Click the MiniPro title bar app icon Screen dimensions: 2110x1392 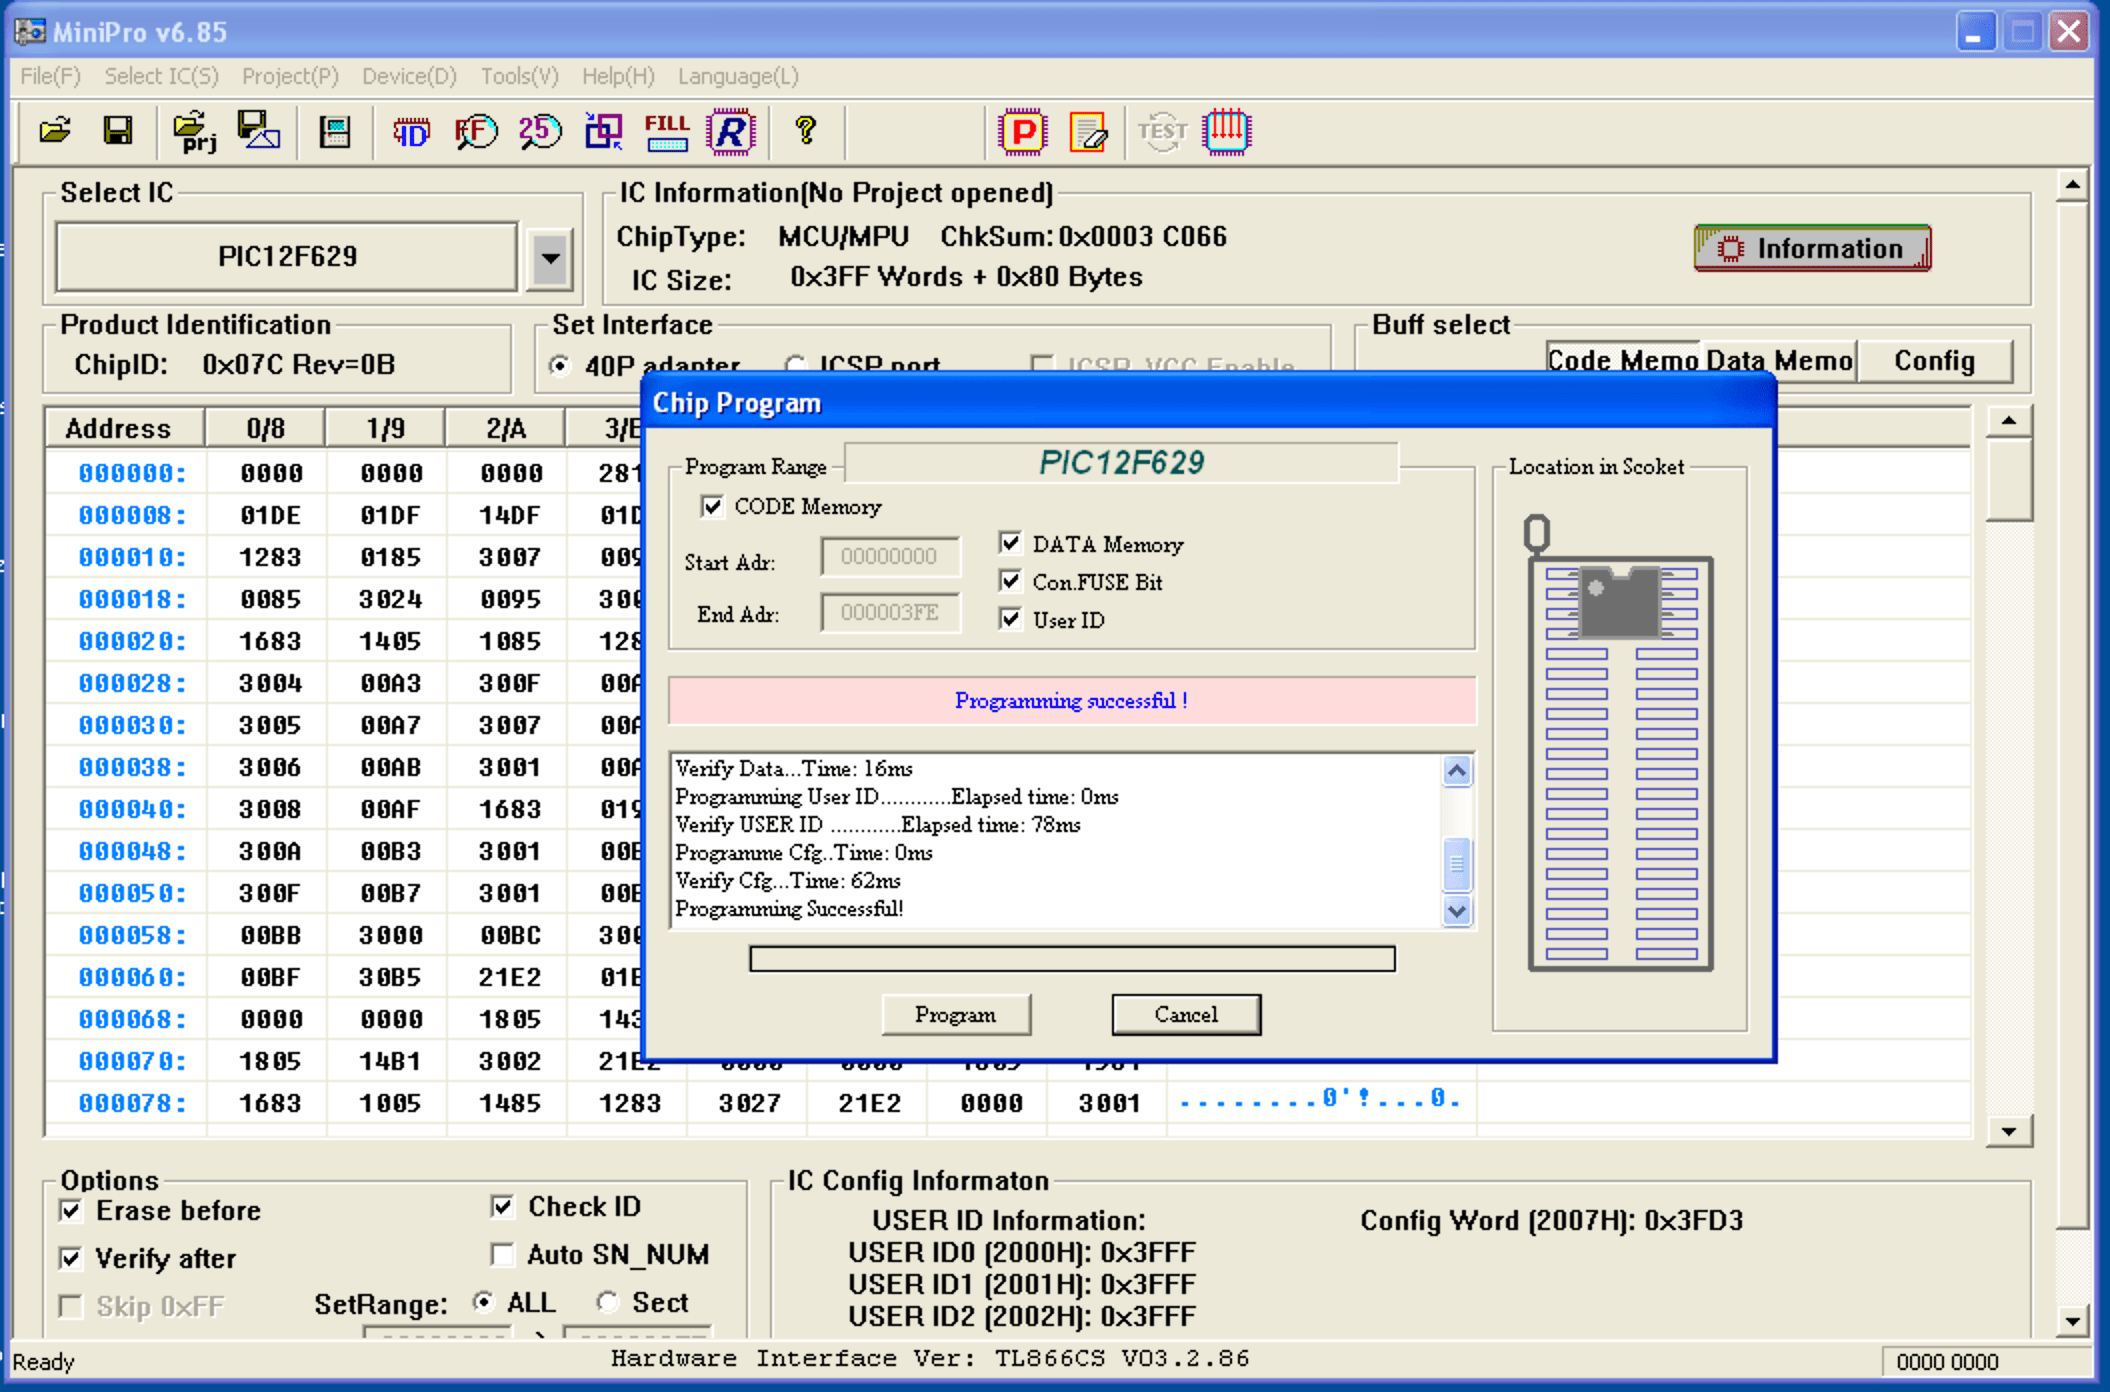(30, 32)
